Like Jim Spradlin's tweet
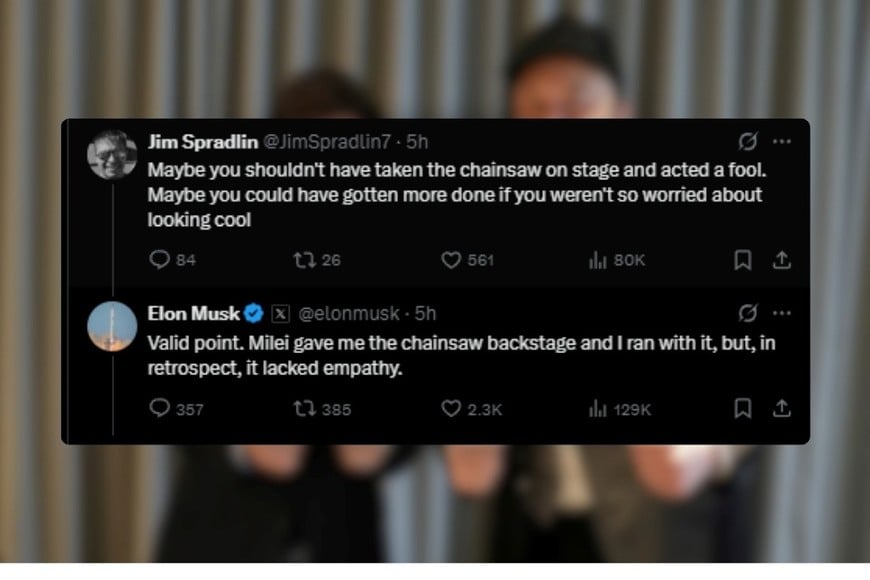Screen dimensions: 870x580 pos(451,260)
